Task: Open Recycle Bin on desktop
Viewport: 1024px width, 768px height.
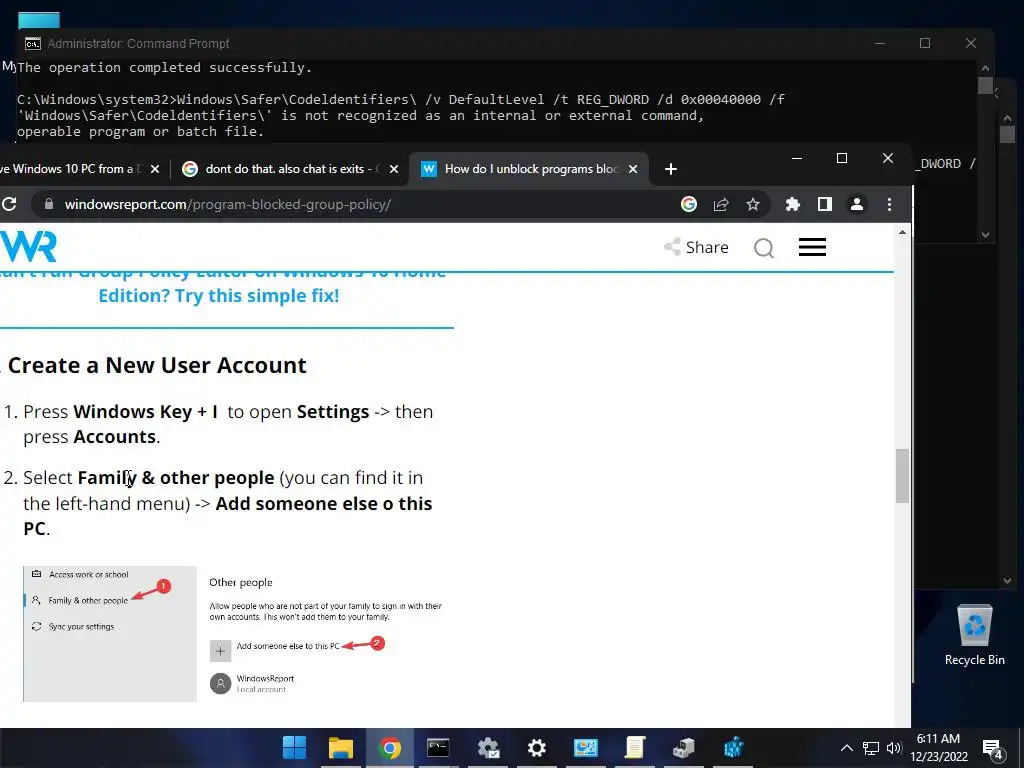Action: coord(974,635)
